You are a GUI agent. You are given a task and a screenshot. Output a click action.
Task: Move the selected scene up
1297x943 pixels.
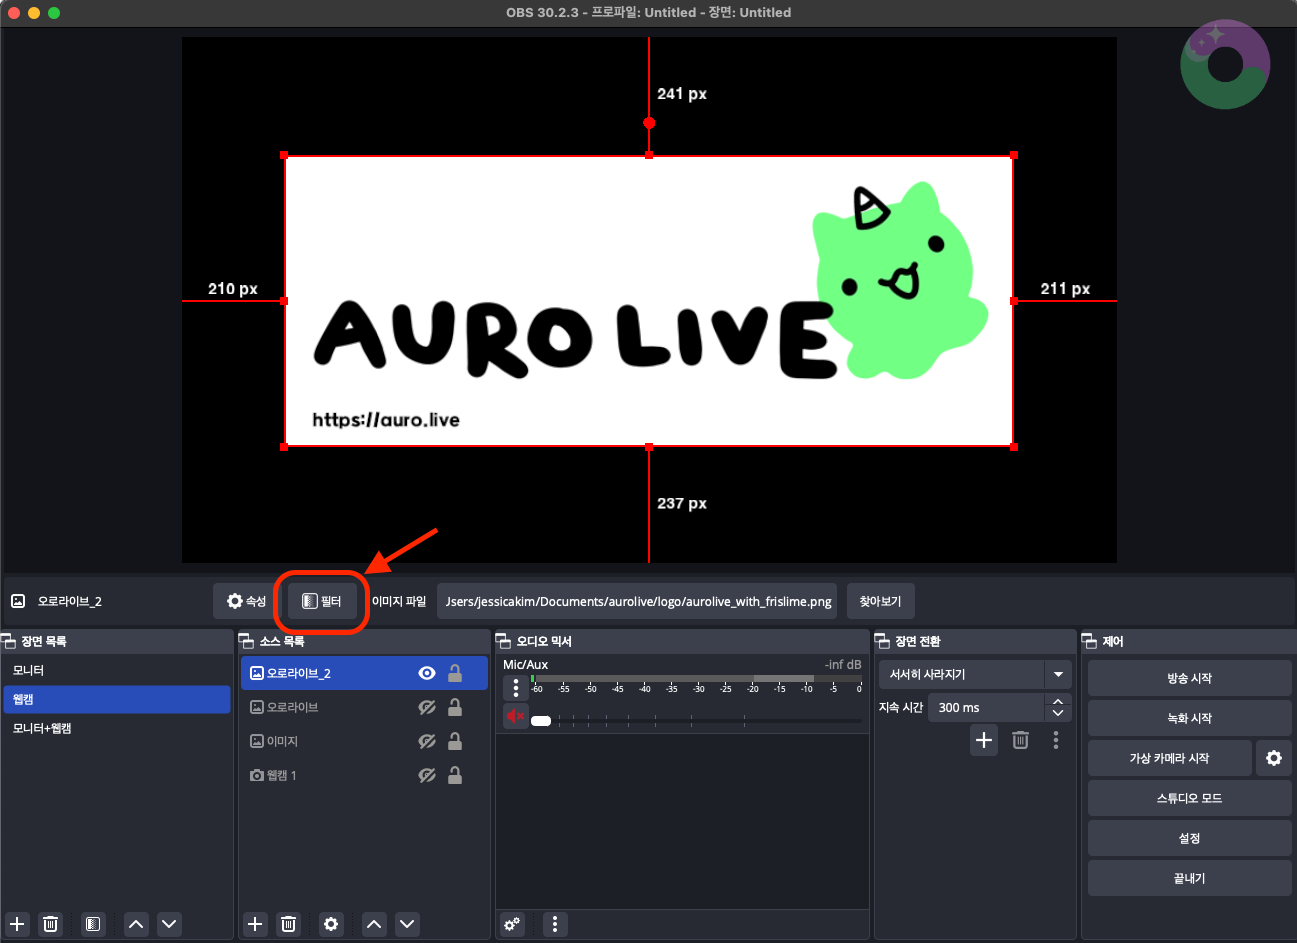[x=136, y=924]
